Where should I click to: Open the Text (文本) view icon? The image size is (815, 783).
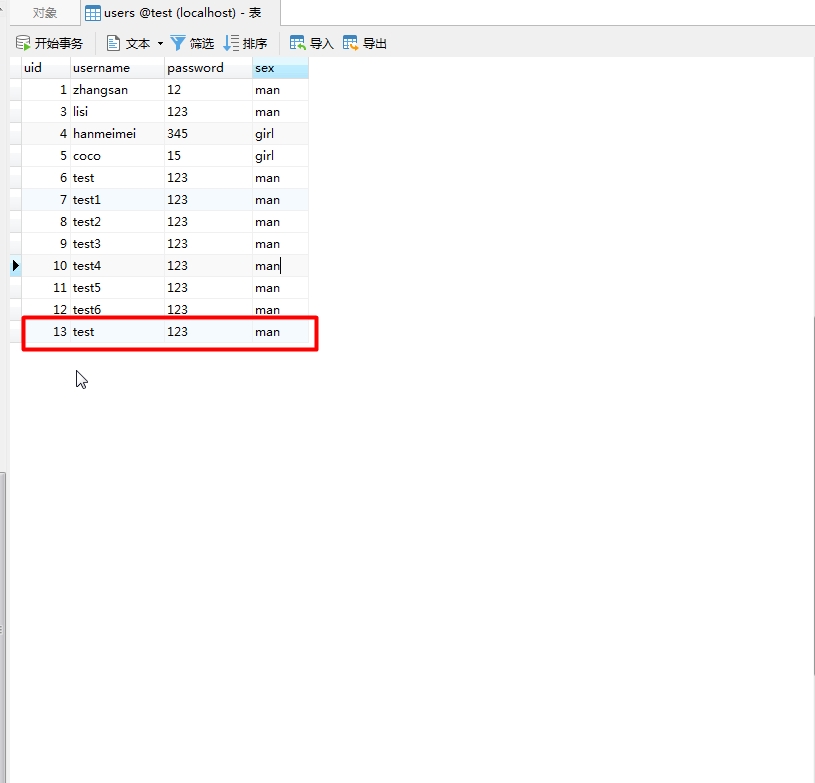click(113, 43)
